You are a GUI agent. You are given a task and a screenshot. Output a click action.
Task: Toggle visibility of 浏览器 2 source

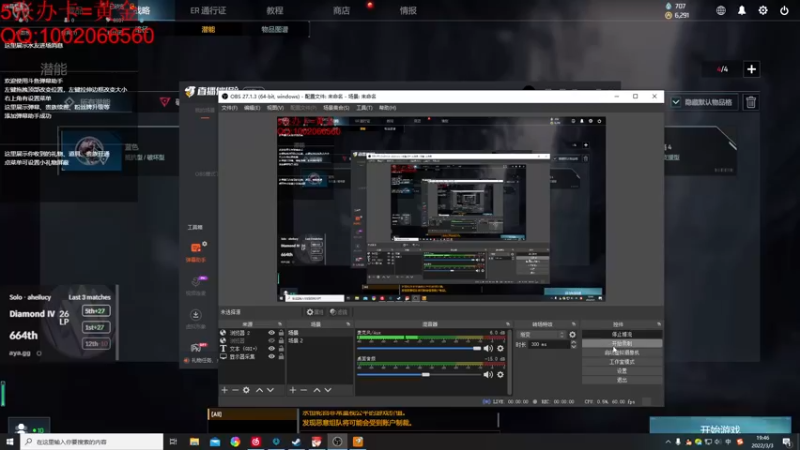(x=271, y=333)
